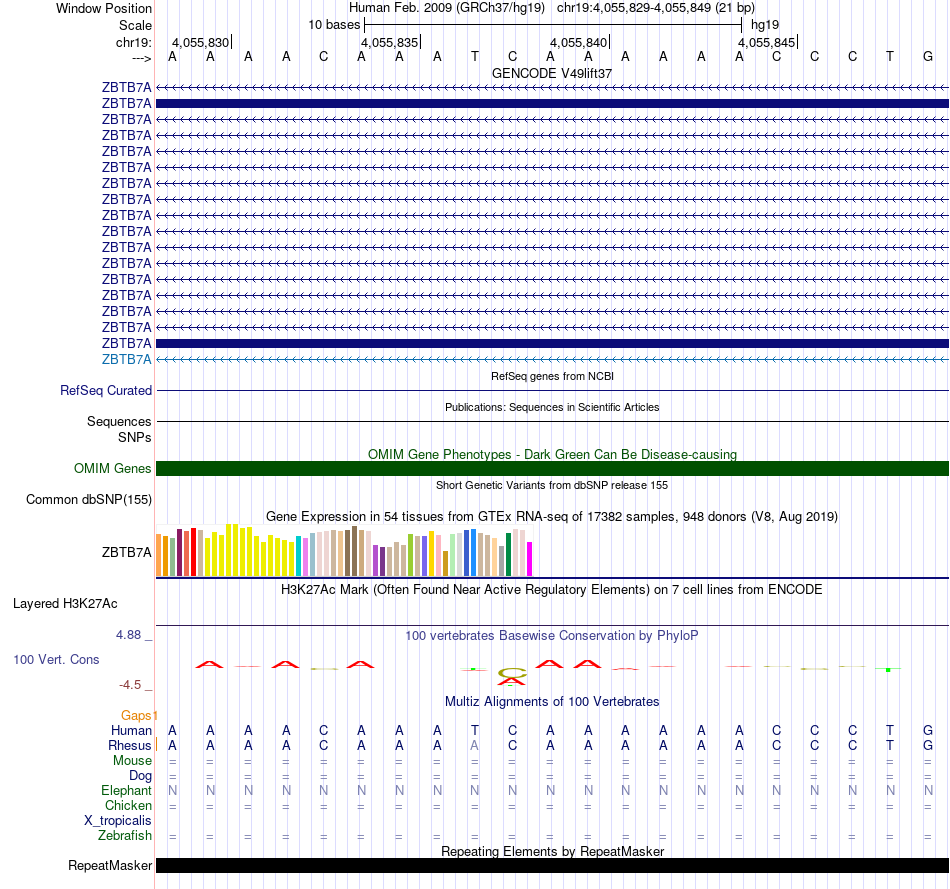The height and width of the screenshot is (889, 950).
Task: Click the 4,055,835 ruler coordinate
Action: pyautogui.click(x=390, y=42)
